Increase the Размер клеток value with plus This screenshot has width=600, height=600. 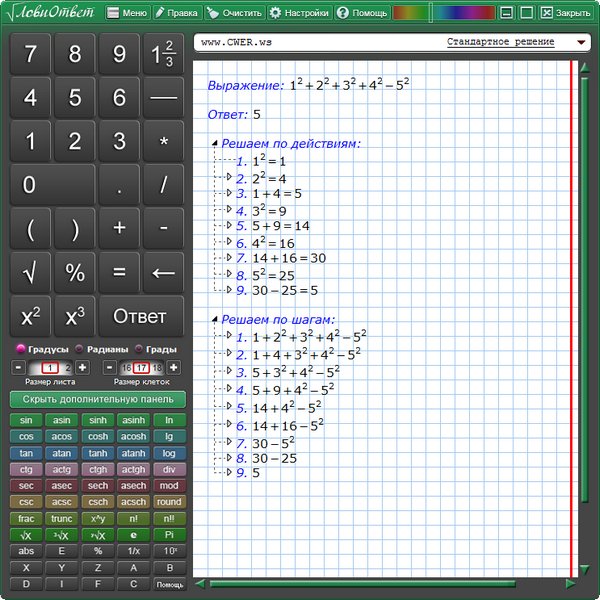point(173,368)
